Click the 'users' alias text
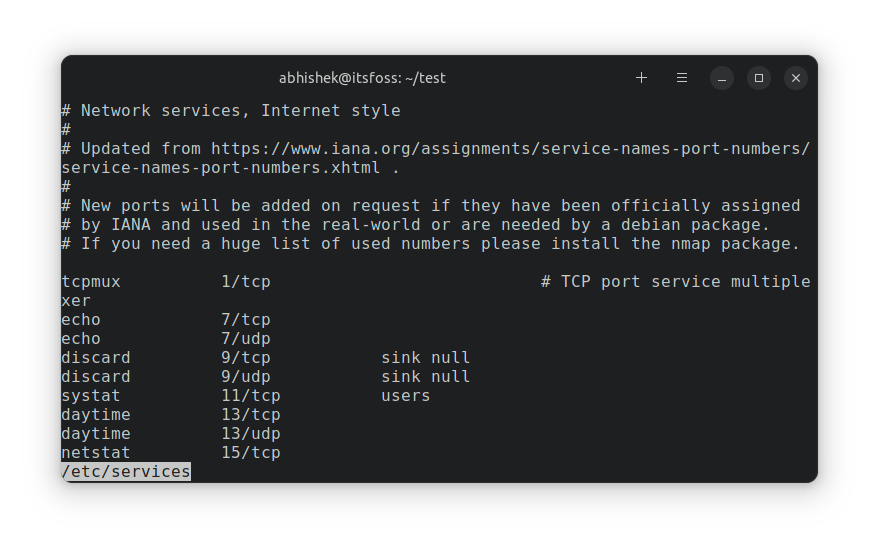Screen dimensions: 879x550 pyautogui.click(x=405, y=396)
